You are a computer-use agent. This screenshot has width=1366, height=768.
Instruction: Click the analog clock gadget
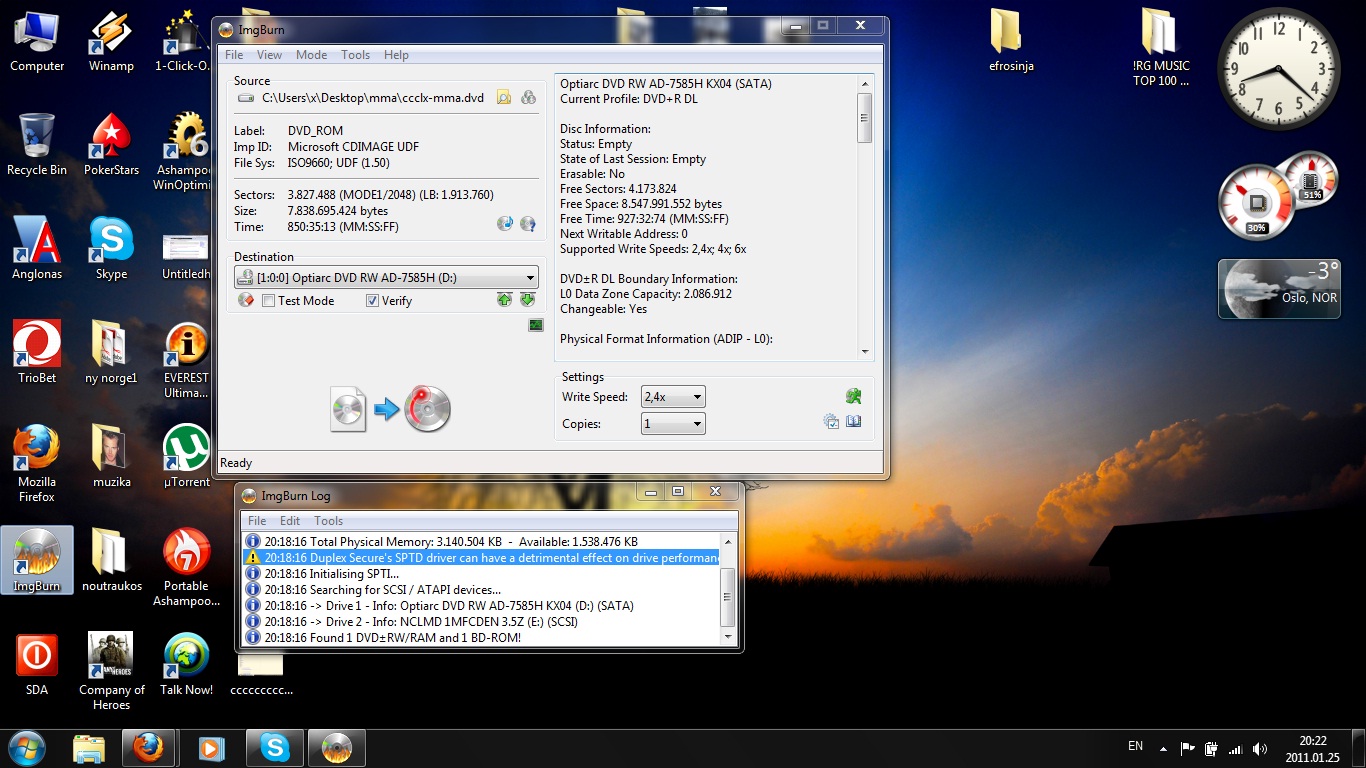point(1278,68)
